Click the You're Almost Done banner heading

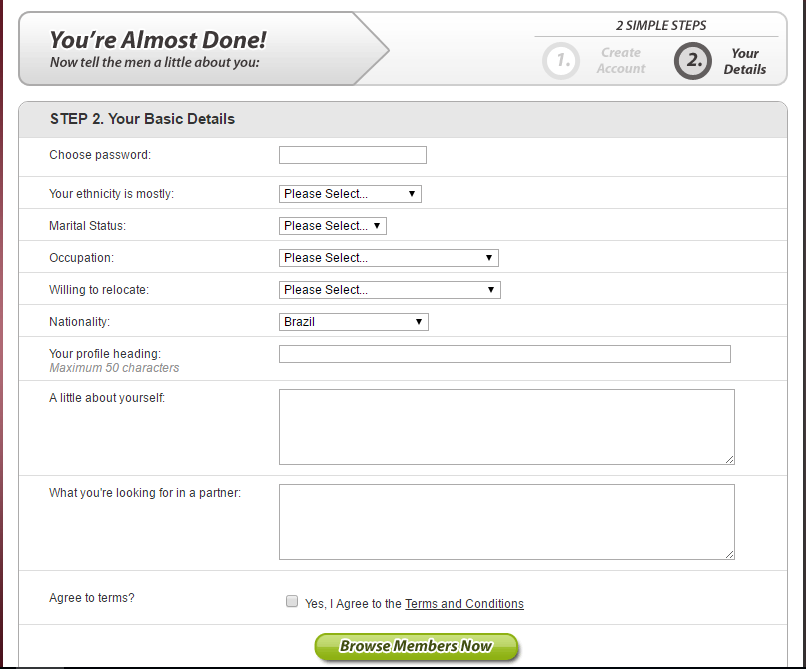click(158, 40)
